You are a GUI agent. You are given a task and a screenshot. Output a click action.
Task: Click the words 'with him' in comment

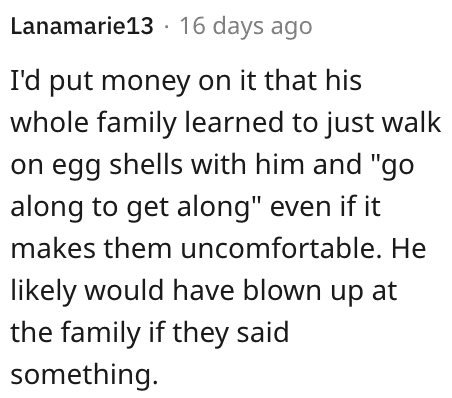(x=247, y=164)
